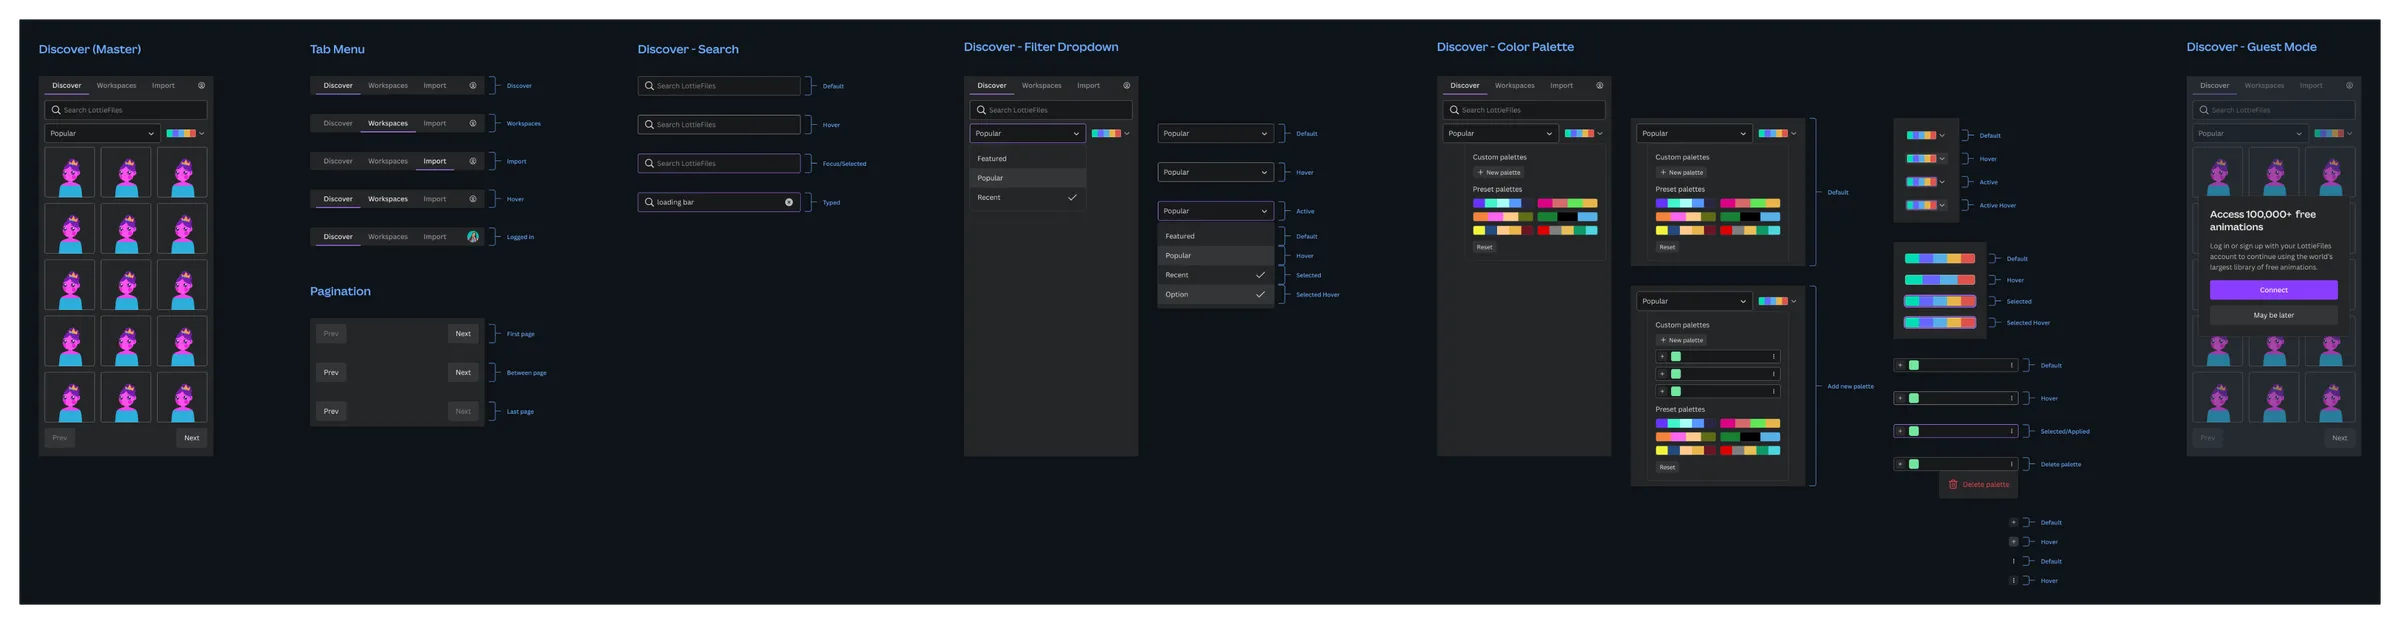Click May be later button
The height and width of the screenshot is (624, 2400).
click(2273, 315)
